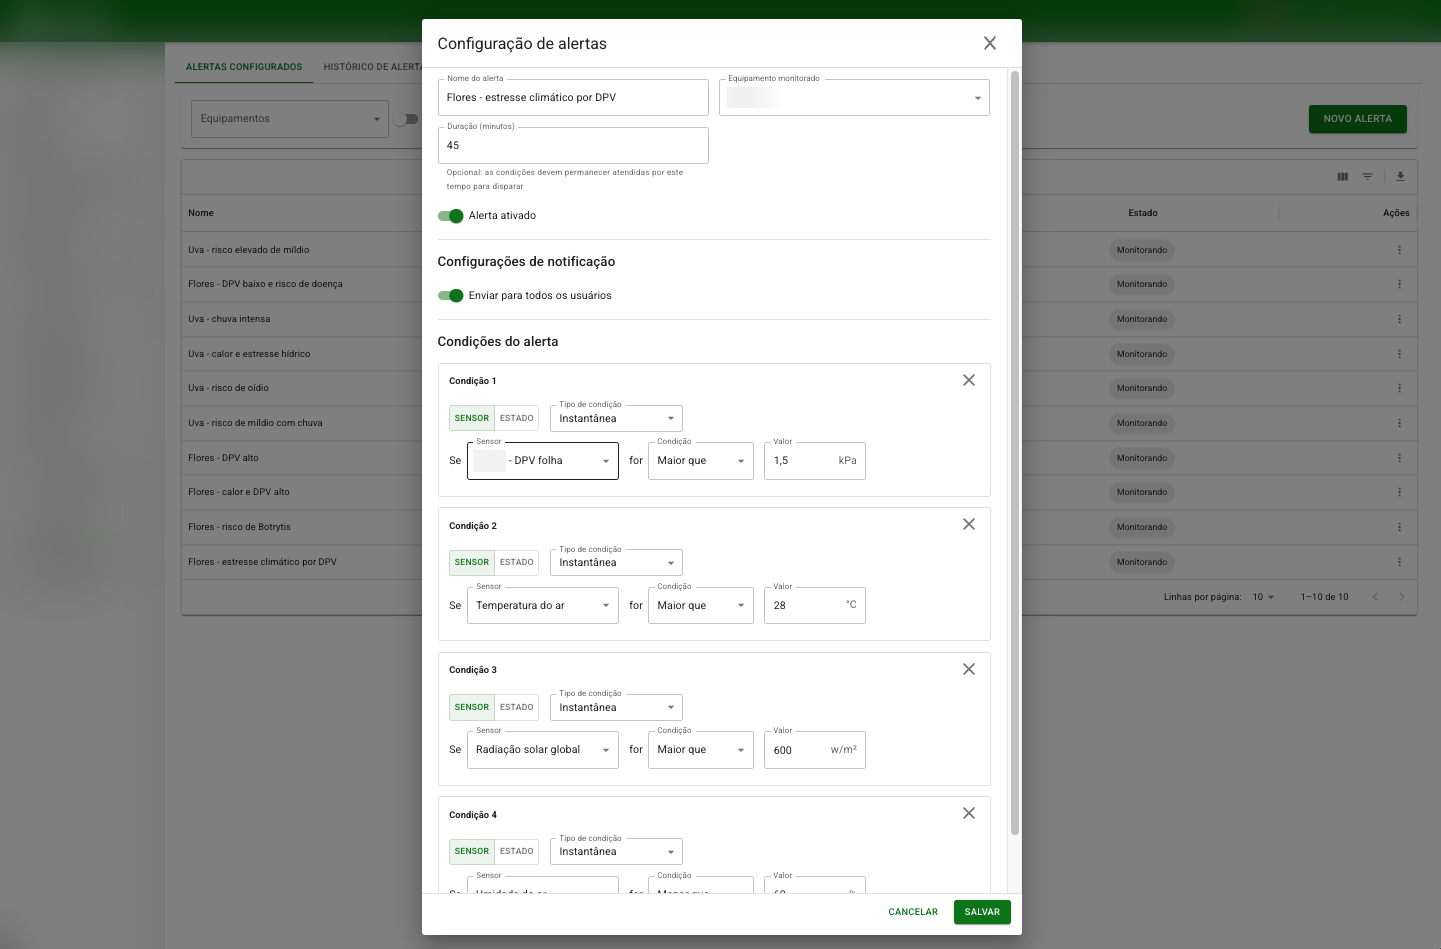Close the Configuração de alertas dialog
Screen dimensions: 1441x949
pos(990,43)
